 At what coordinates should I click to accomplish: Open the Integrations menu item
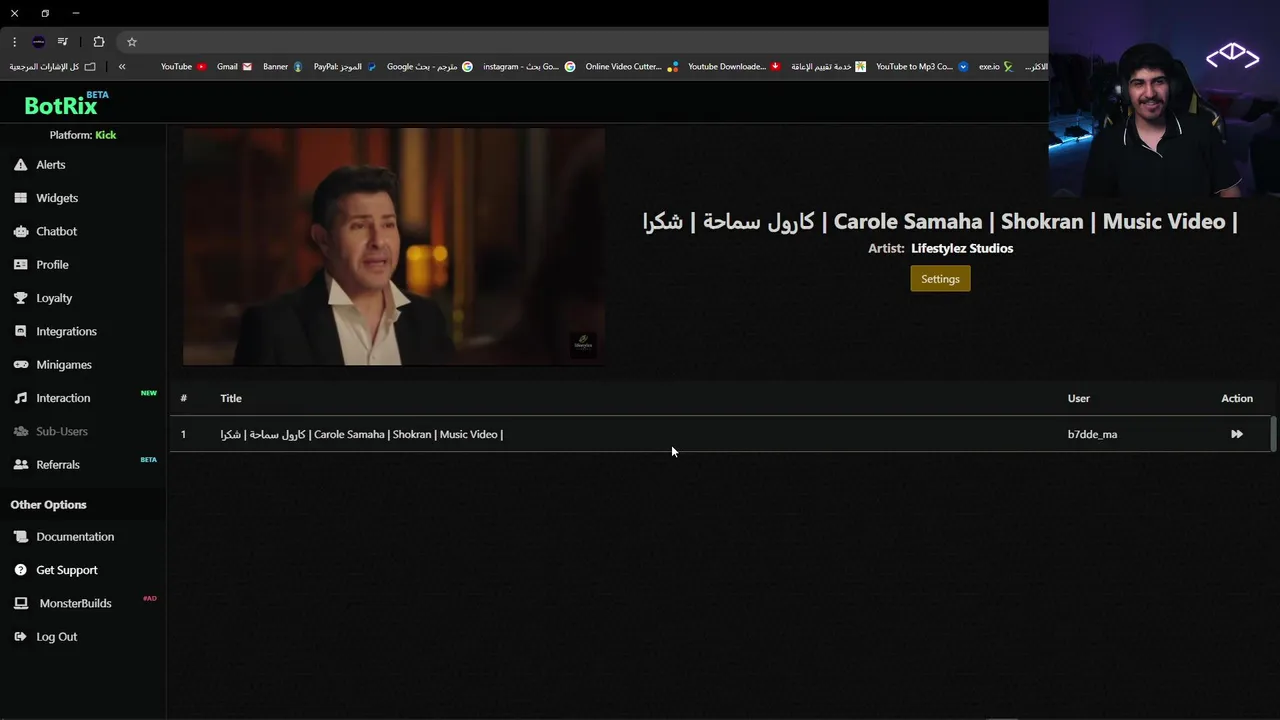[66, 331]
